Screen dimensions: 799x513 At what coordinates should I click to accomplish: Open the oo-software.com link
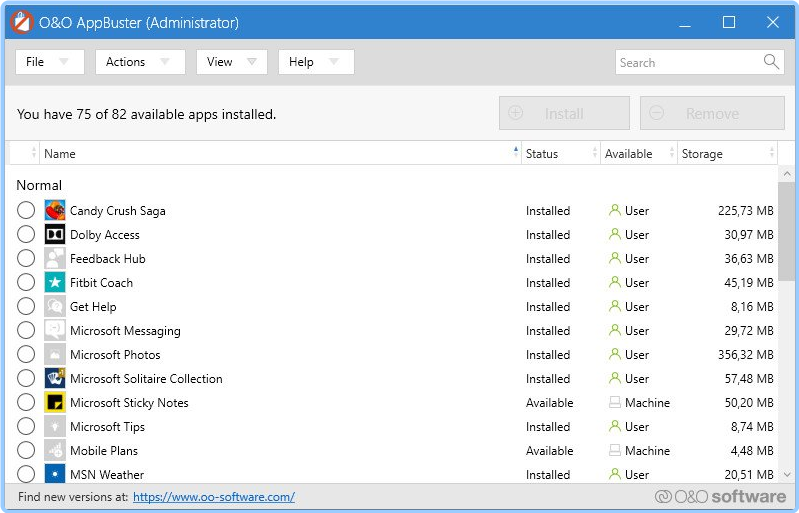(213, 497)
